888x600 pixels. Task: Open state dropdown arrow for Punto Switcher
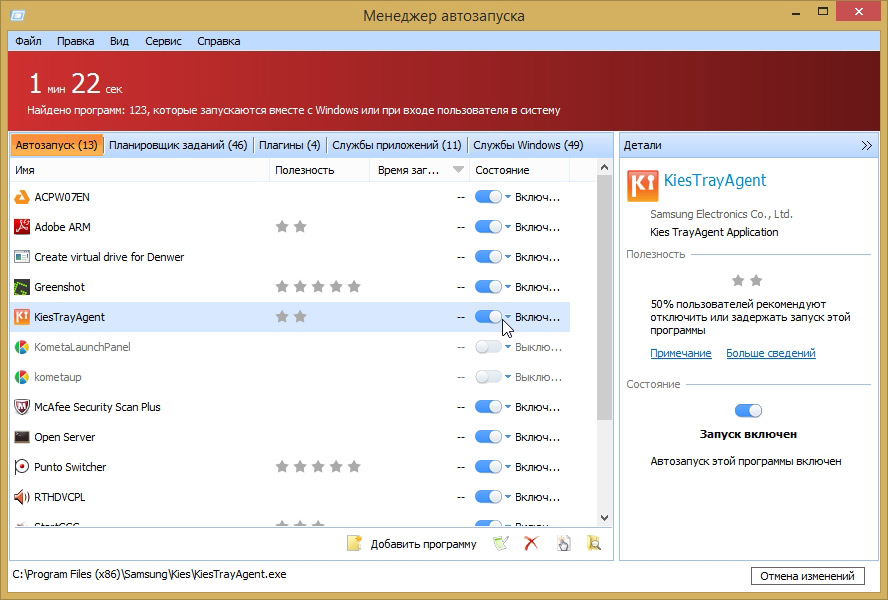click(x=508, y=467)
